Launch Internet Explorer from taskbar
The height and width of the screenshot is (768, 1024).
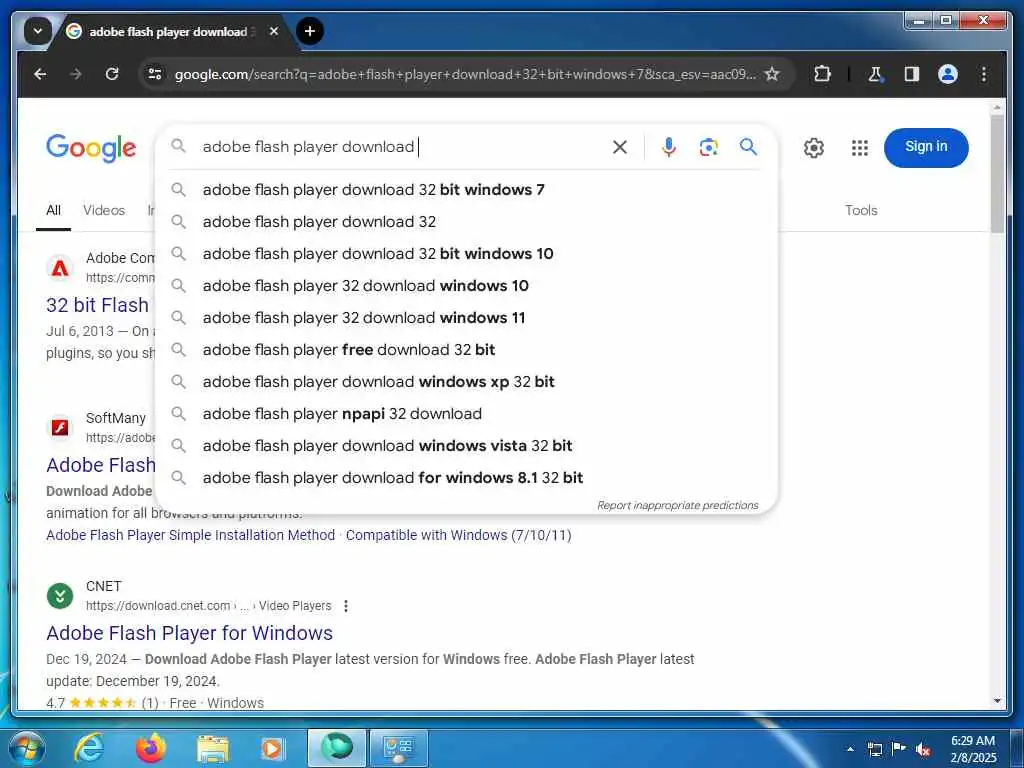(x=88, y=748)
